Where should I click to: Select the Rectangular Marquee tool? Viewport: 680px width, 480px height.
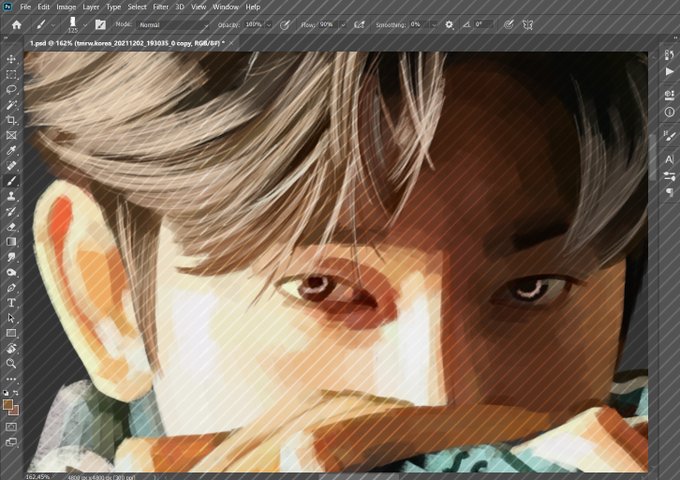point(11,74)
